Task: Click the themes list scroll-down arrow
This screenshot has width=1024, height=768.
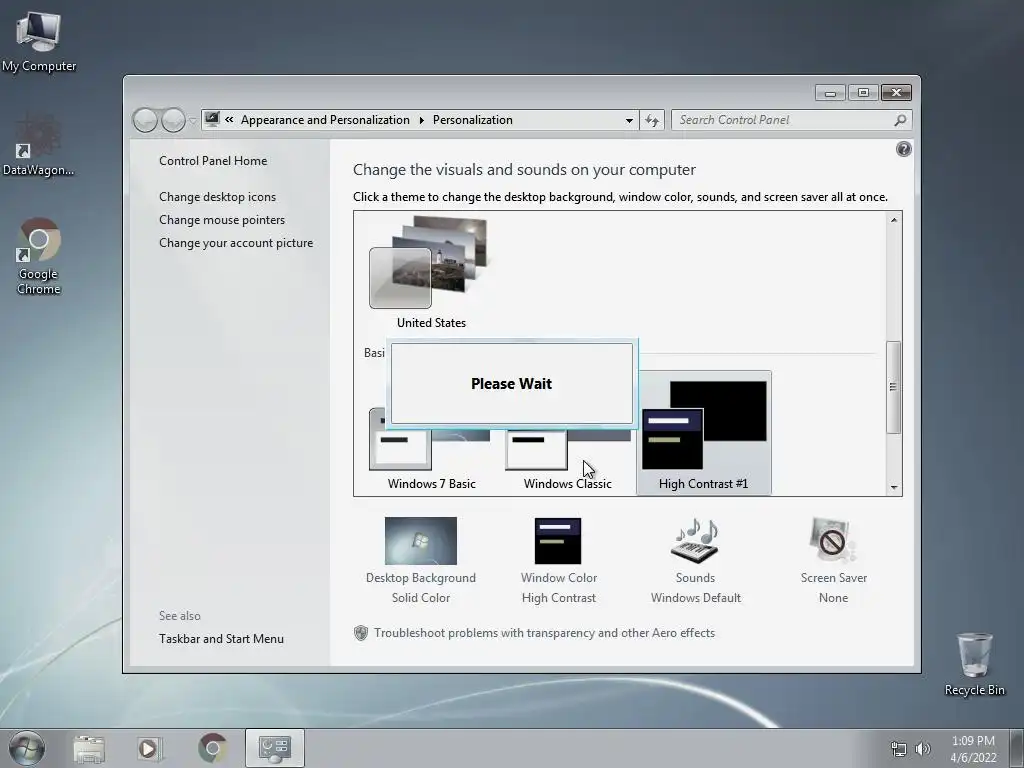Action: click(x=893, y=487)
